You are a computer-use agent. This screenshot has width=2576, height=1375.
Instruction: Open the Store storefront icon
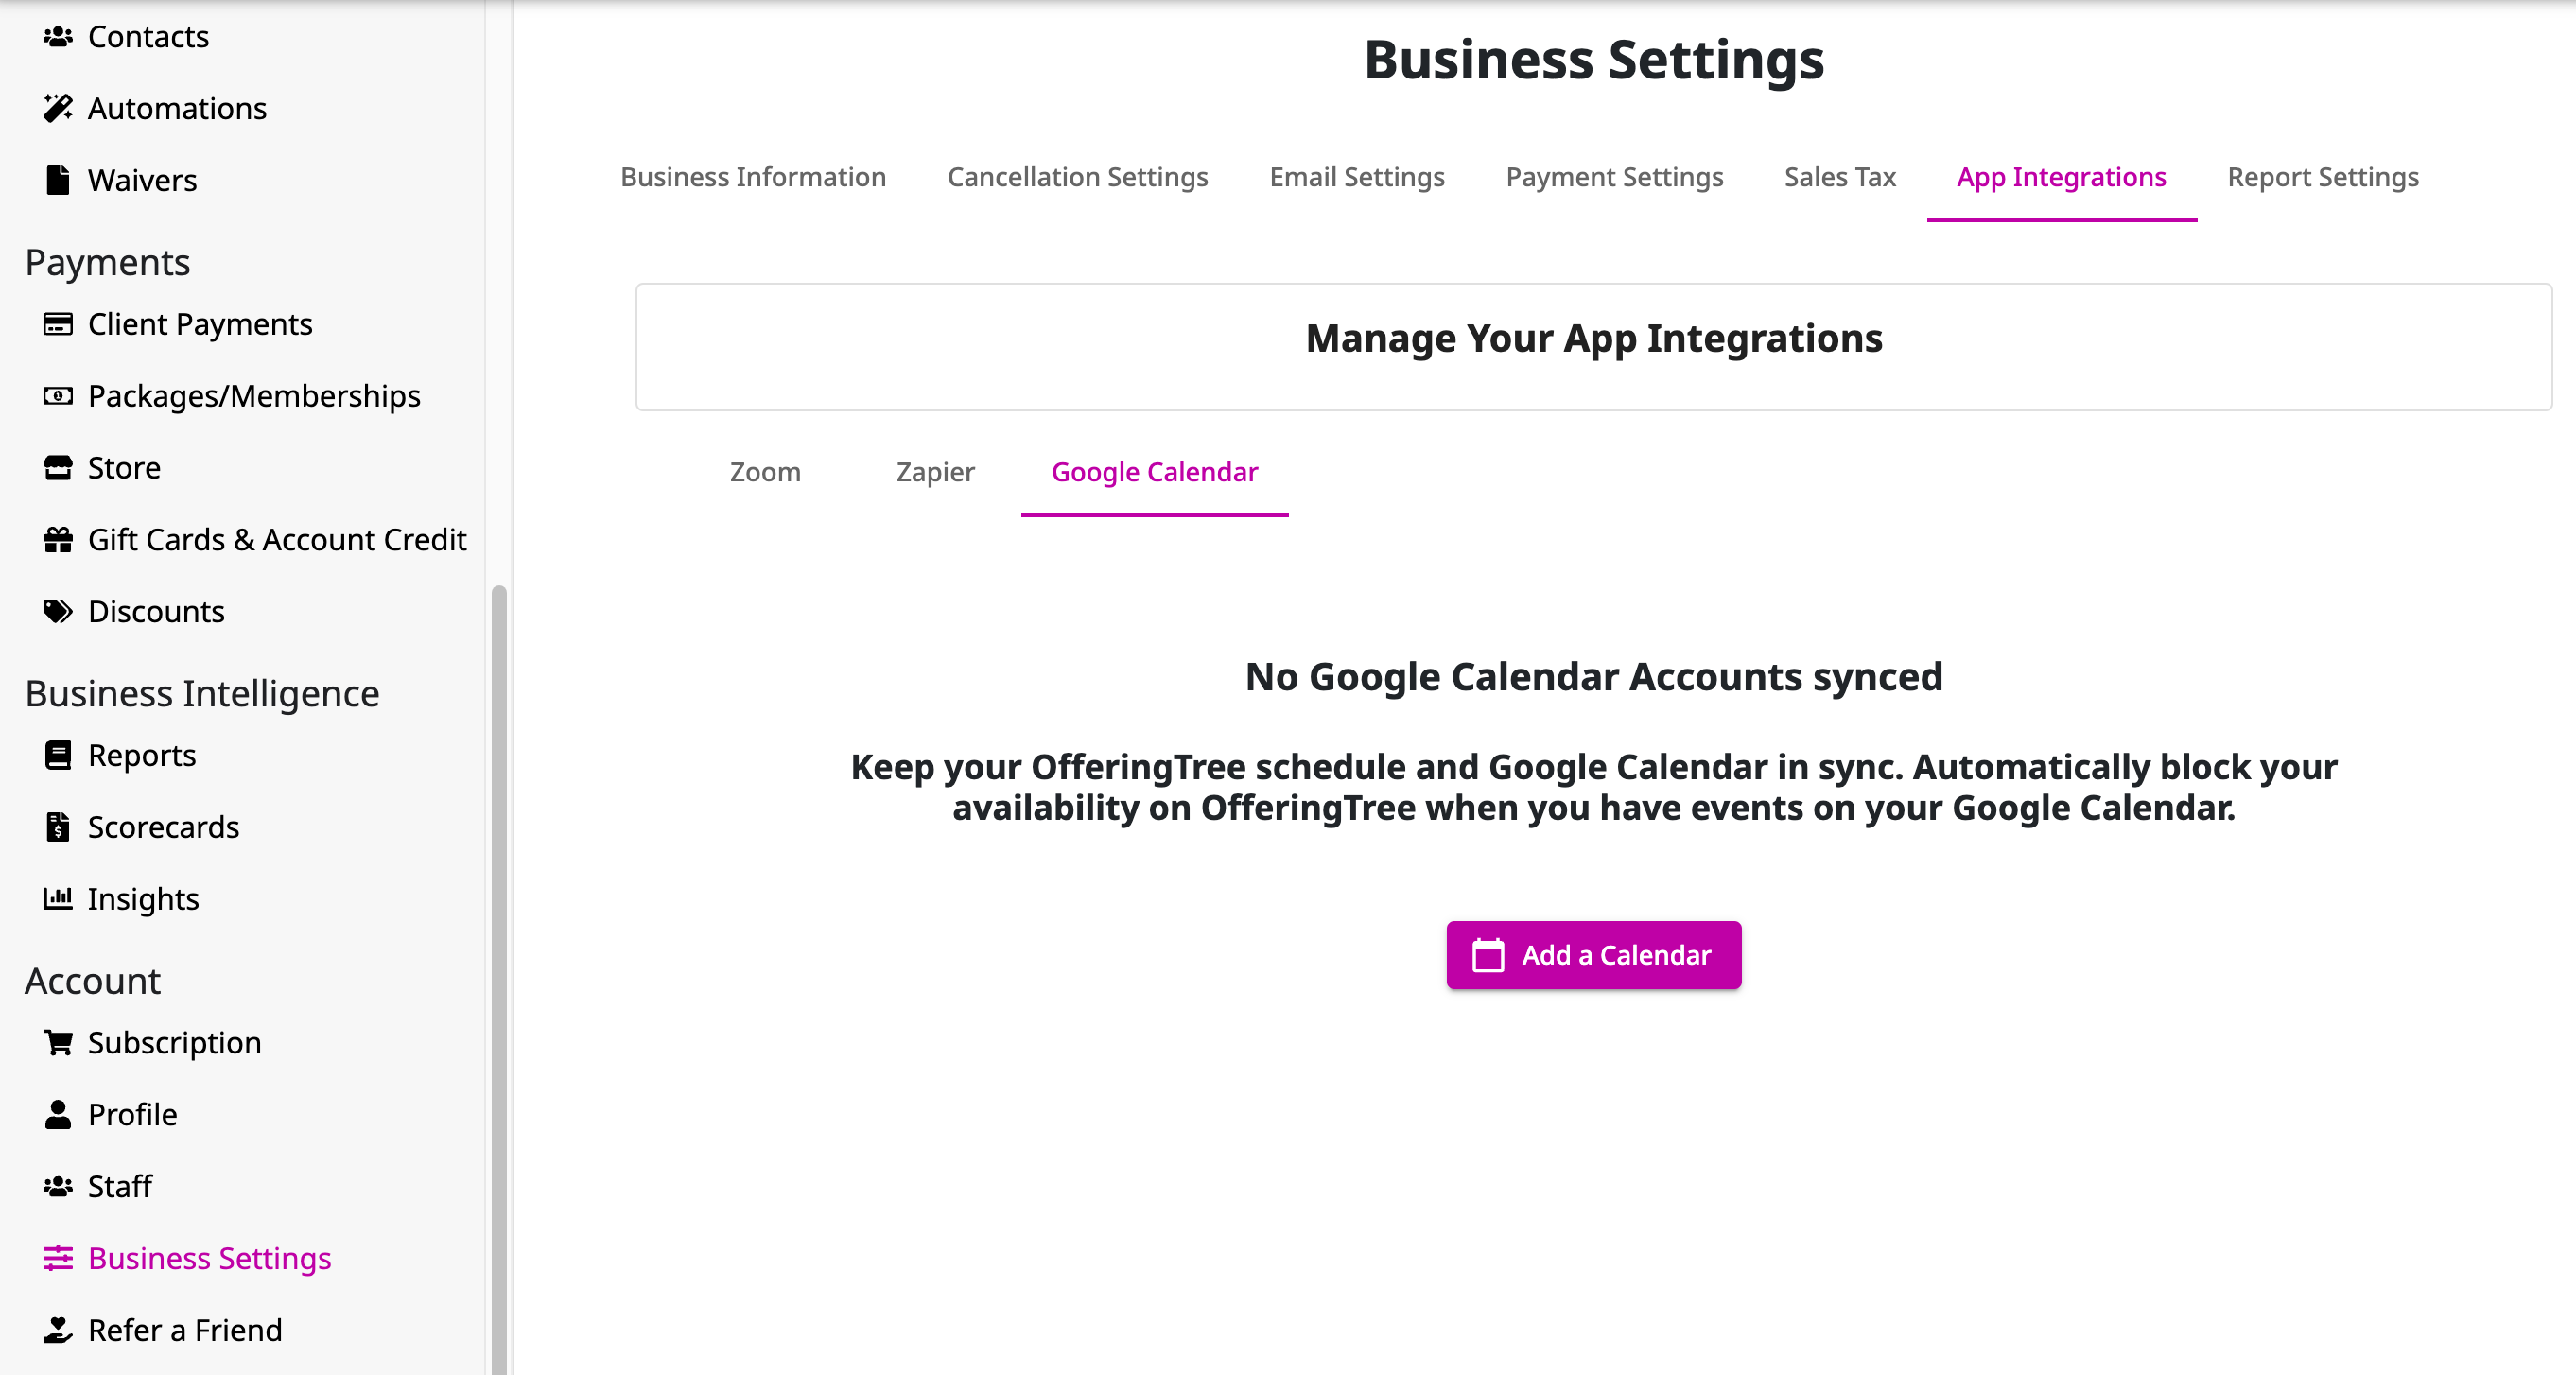click(59, 467)
